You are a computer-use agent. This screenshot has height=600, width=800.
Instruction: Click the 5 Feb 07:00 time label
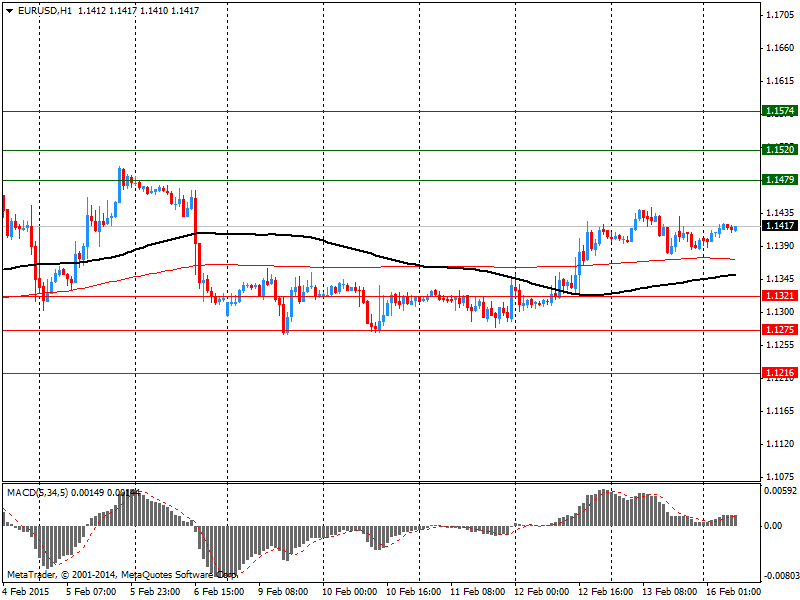(91, 592)
